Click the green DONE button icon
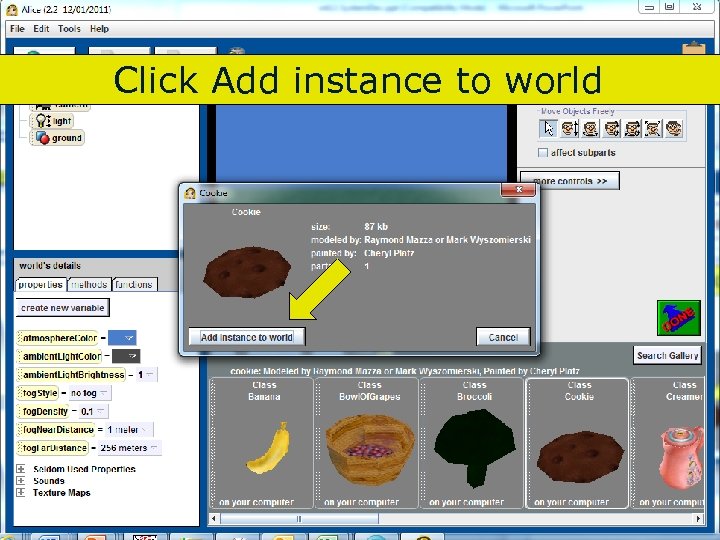 coord(679,318)
